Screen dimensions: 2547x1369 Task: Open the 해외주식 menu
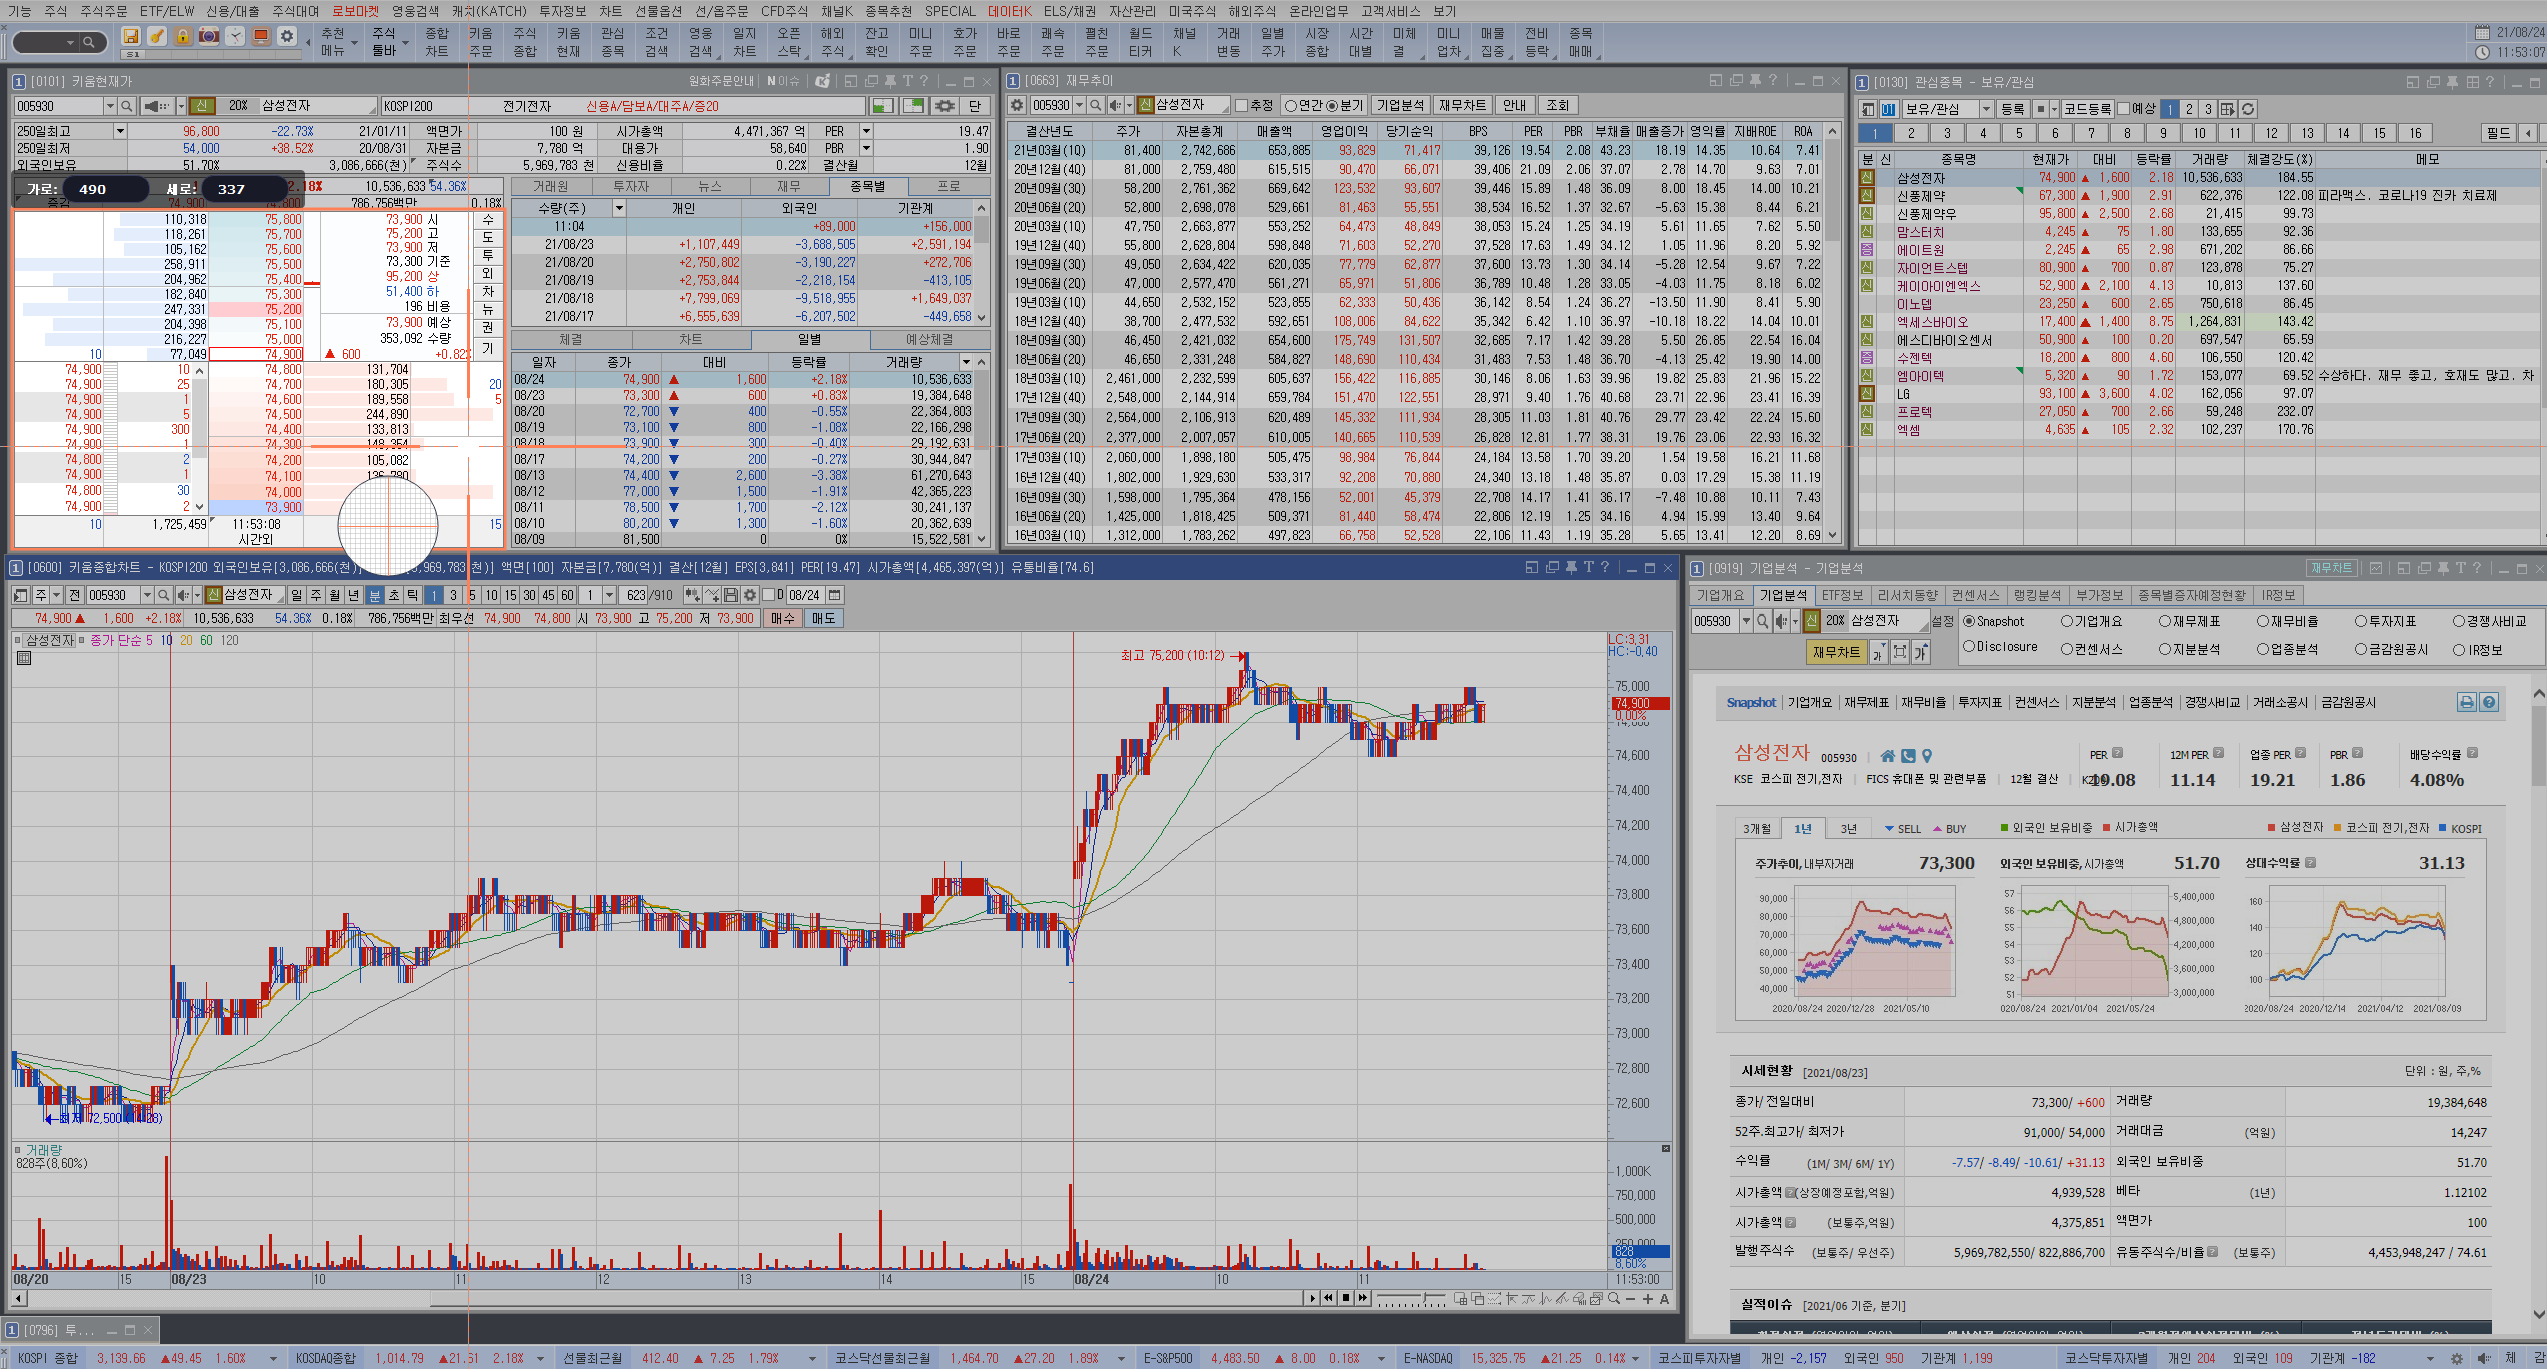pos(1252,11)
